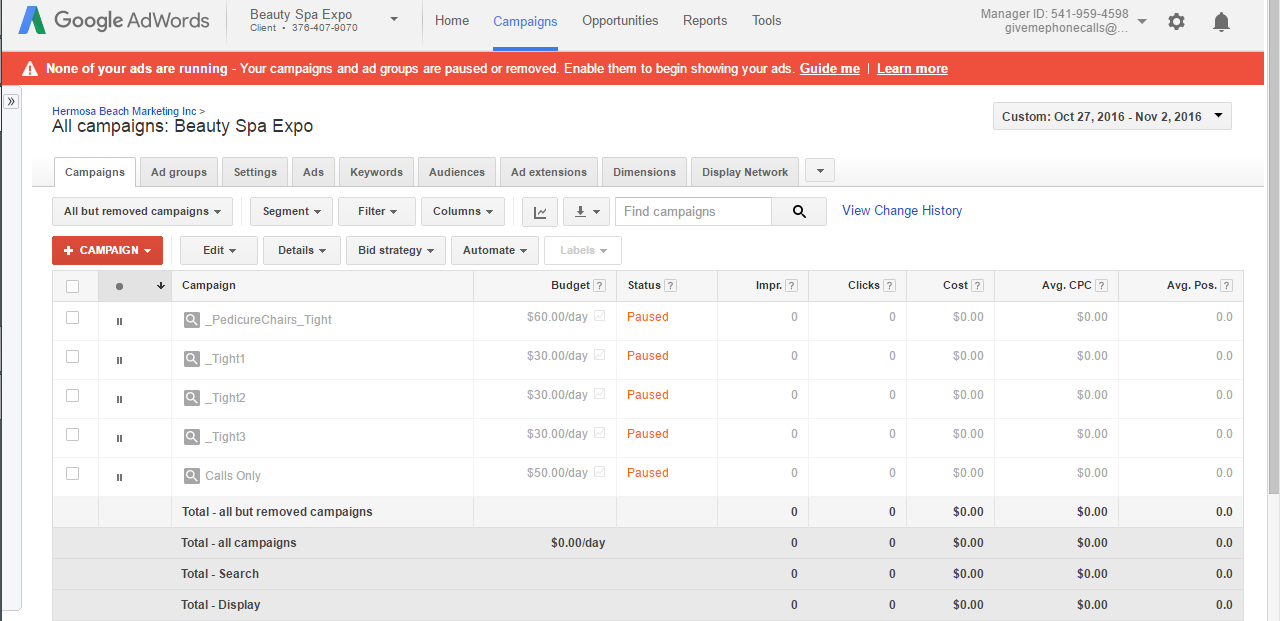Screen dimensions: 1280x621
Task: Expand the left sidebar chevron panel
Action: coord(11,102)
